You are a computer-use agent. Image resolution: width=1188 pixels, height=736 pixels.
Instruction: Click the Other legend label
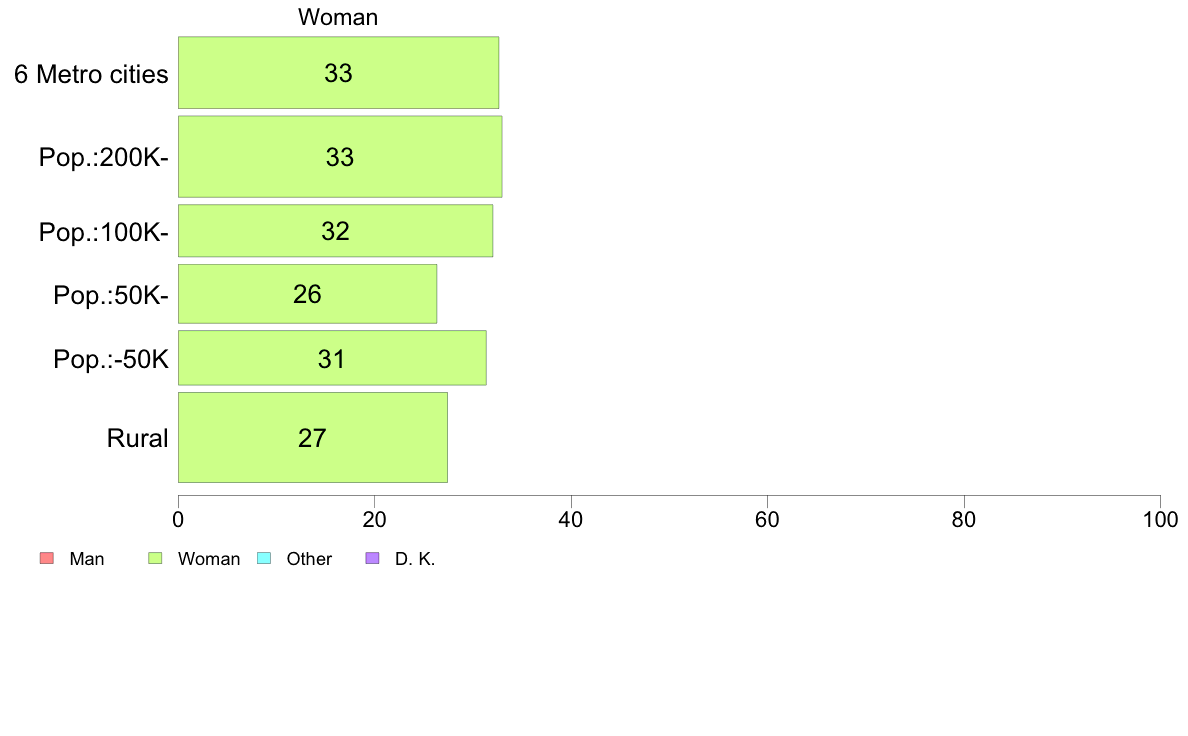309,559
